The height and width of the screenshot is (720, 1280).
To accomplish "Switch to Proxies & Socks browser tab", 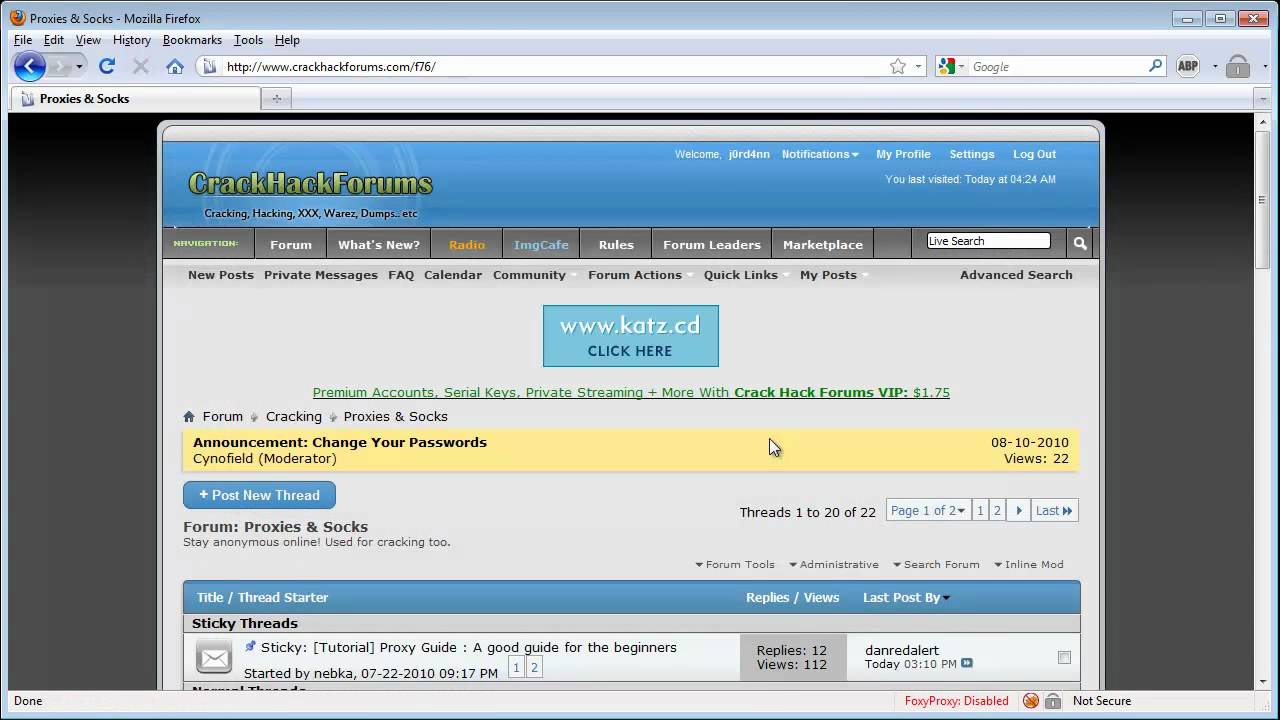I will 135,98.
